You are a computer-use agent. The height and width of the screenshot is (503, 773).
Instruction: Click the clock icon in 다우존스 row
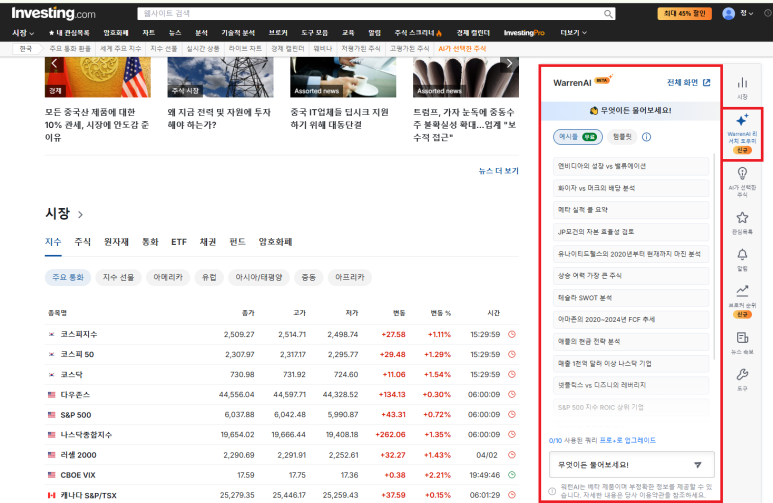[x=512, y=395]
